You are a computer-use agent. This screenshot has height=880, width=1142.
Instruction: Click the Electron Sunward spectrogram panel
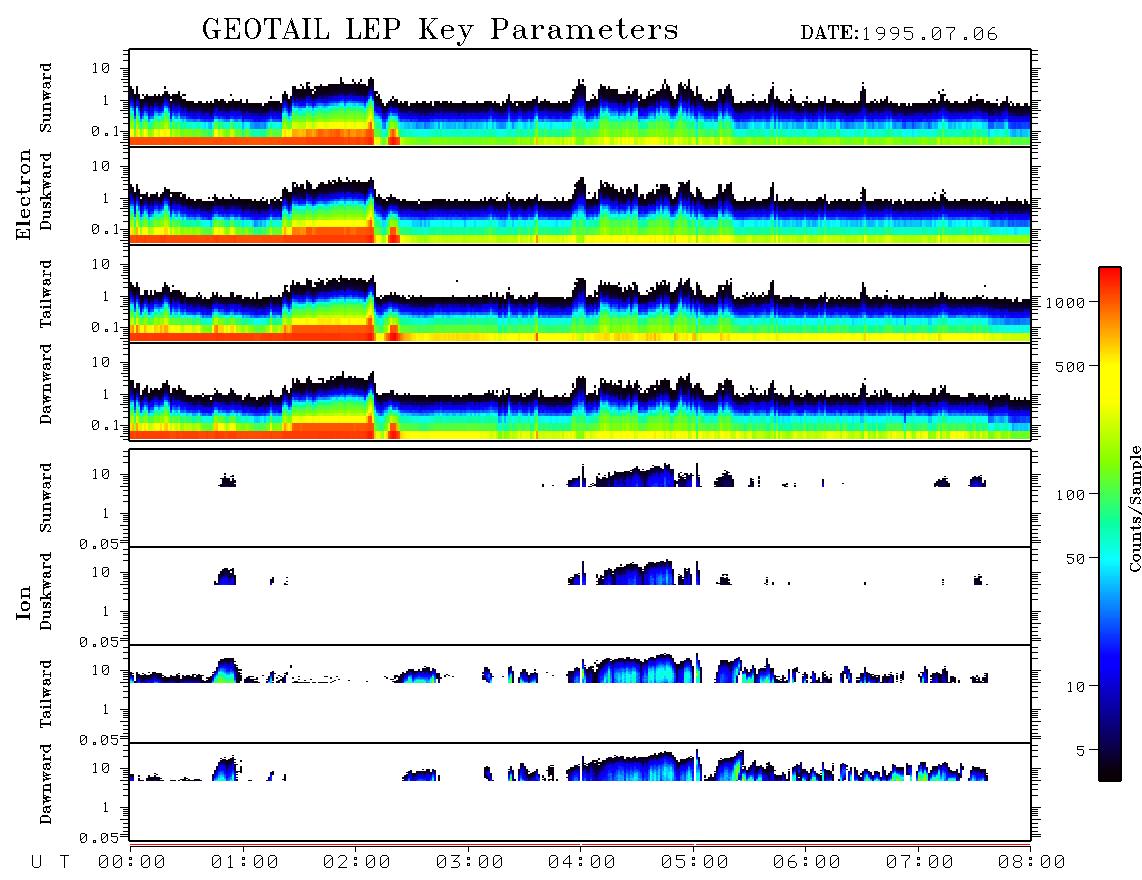(580, 98)
